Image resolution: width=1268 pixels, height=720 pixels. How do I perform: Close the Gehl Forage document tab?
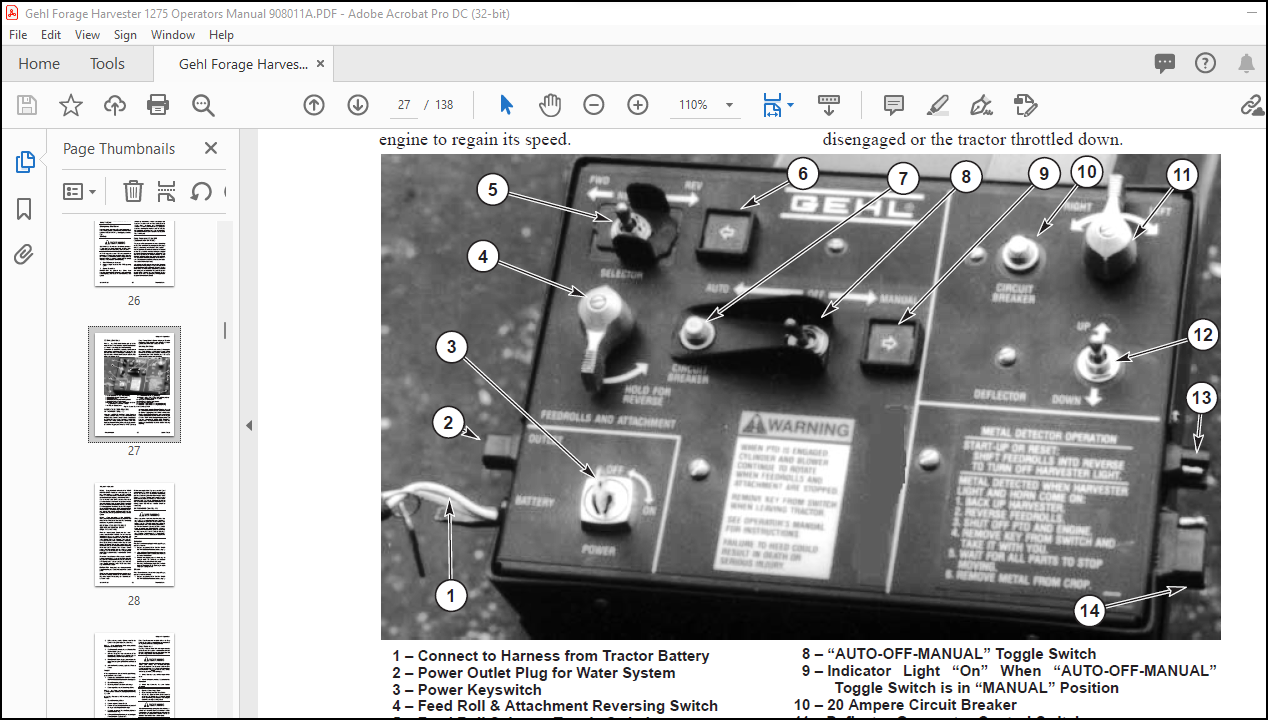[x=320, y=64]
